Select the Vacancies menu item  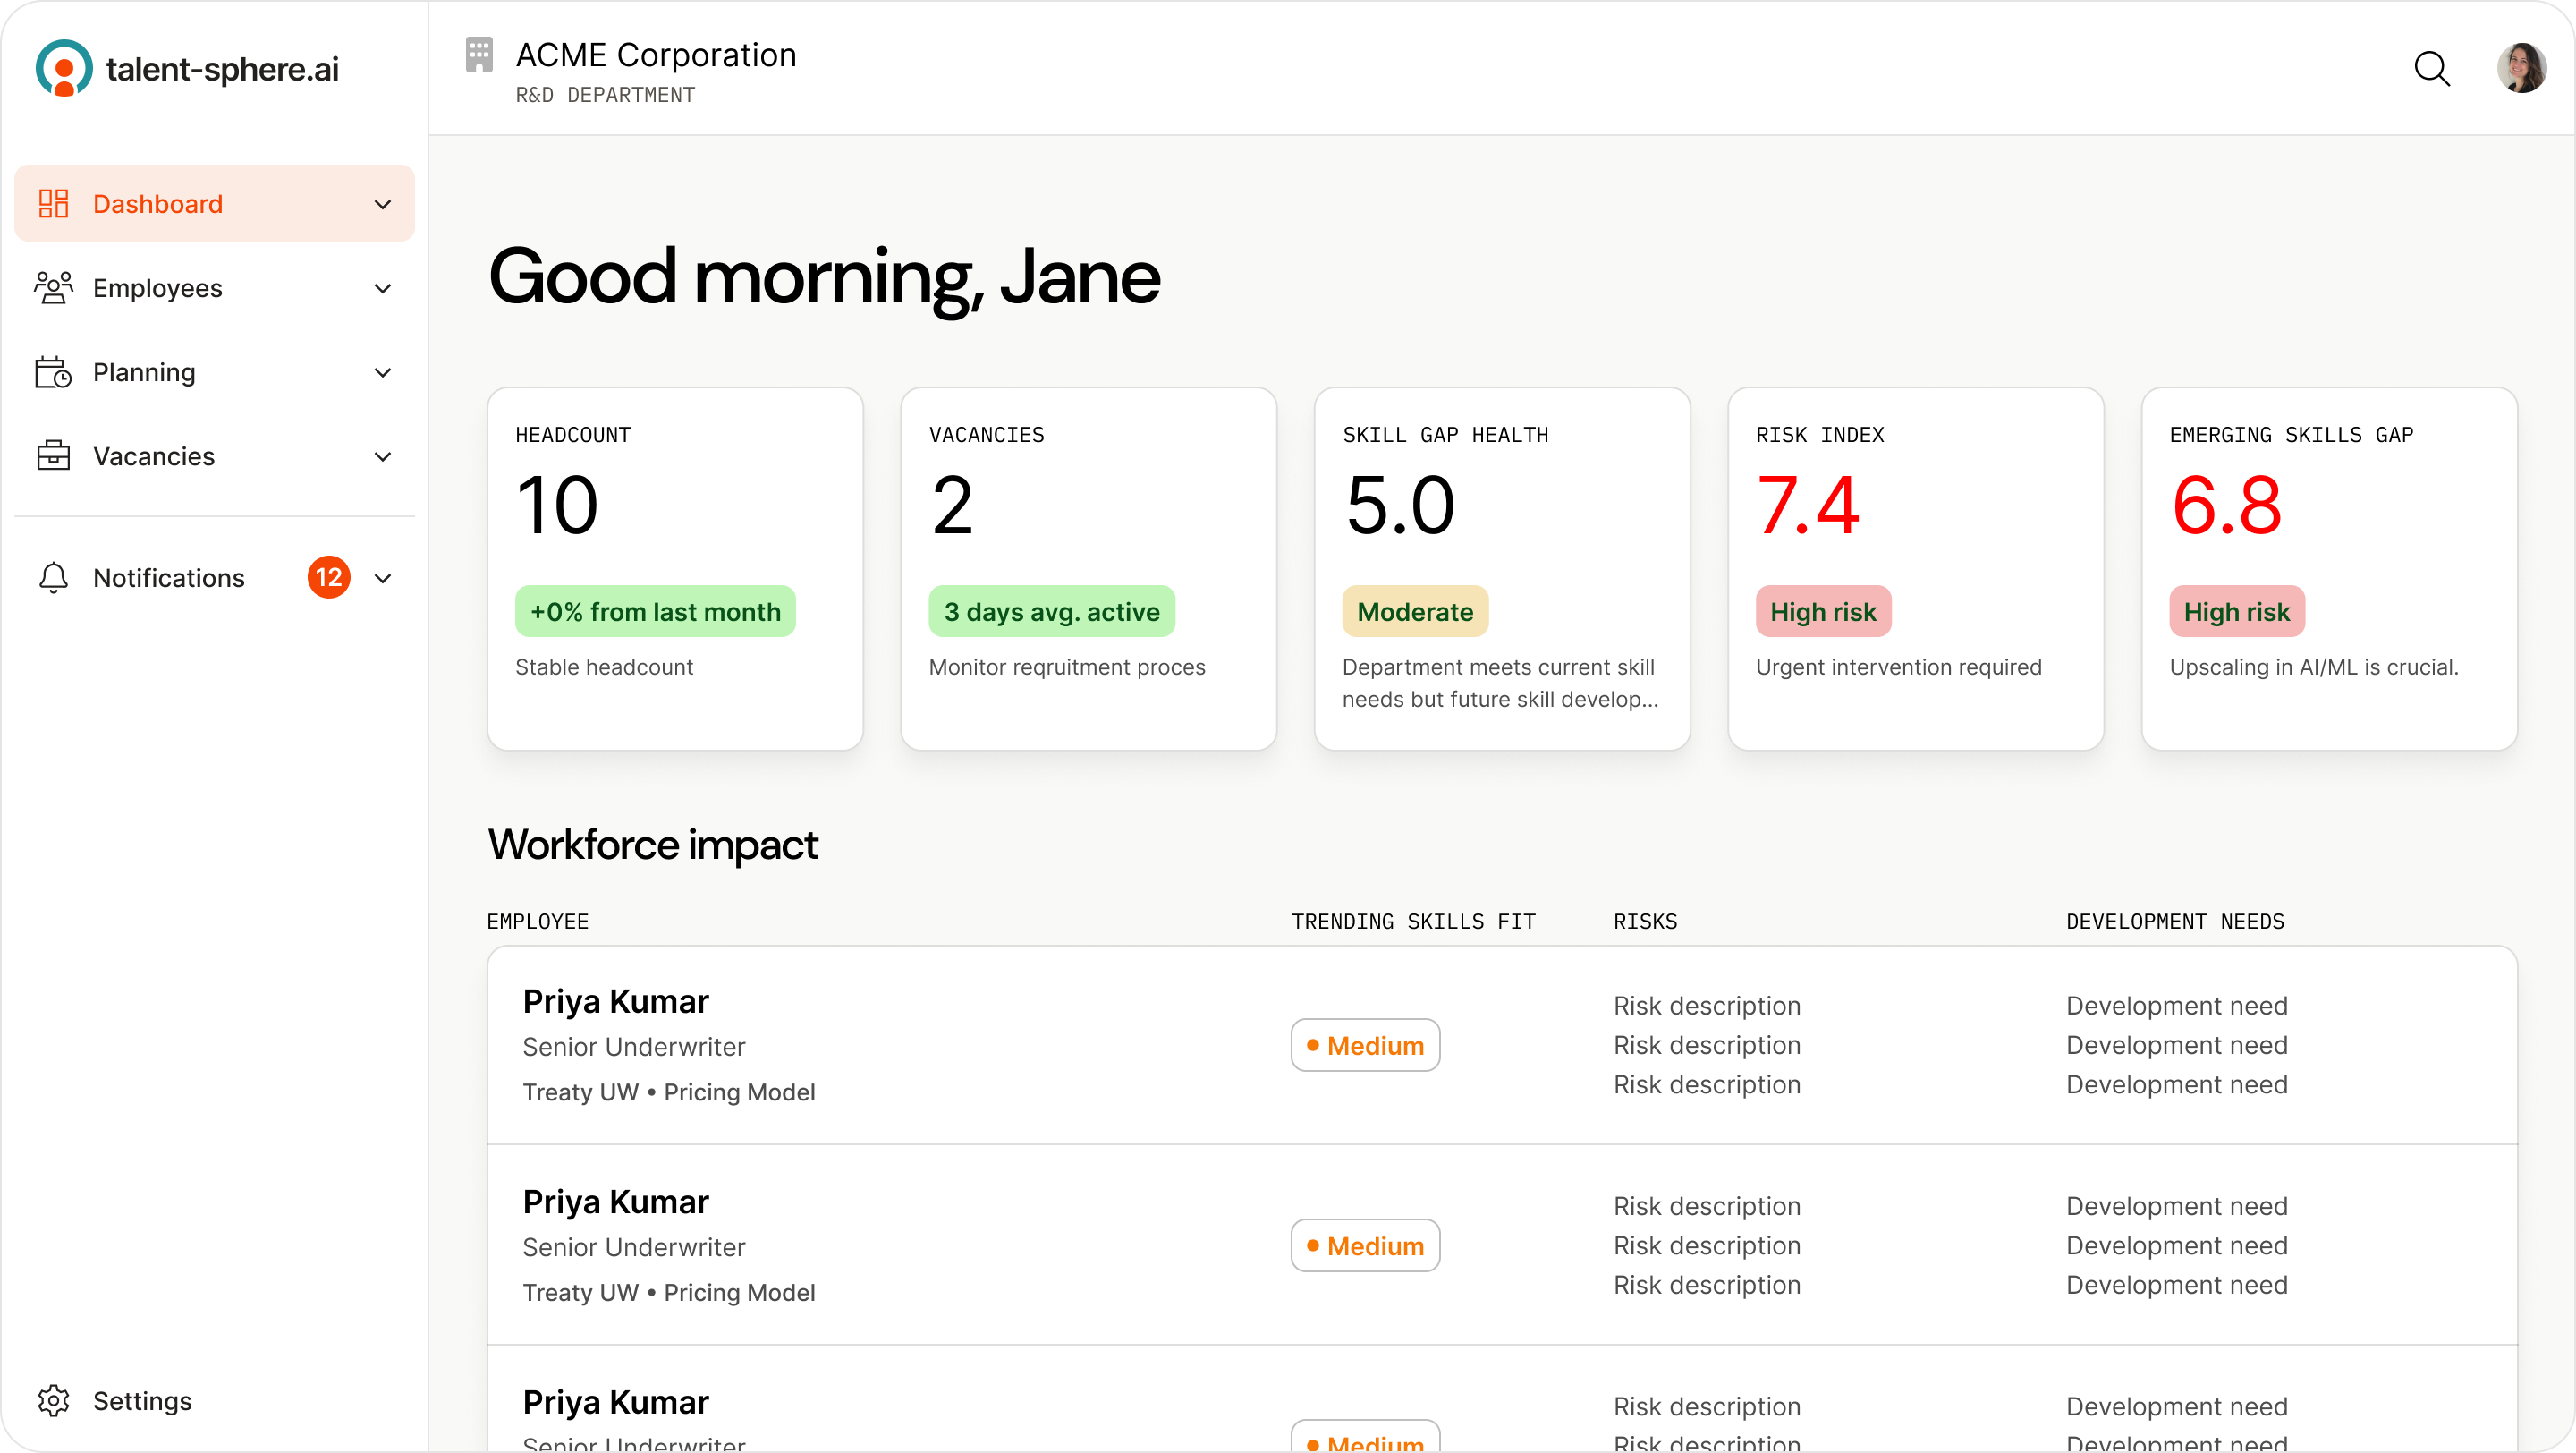(154, 456)
